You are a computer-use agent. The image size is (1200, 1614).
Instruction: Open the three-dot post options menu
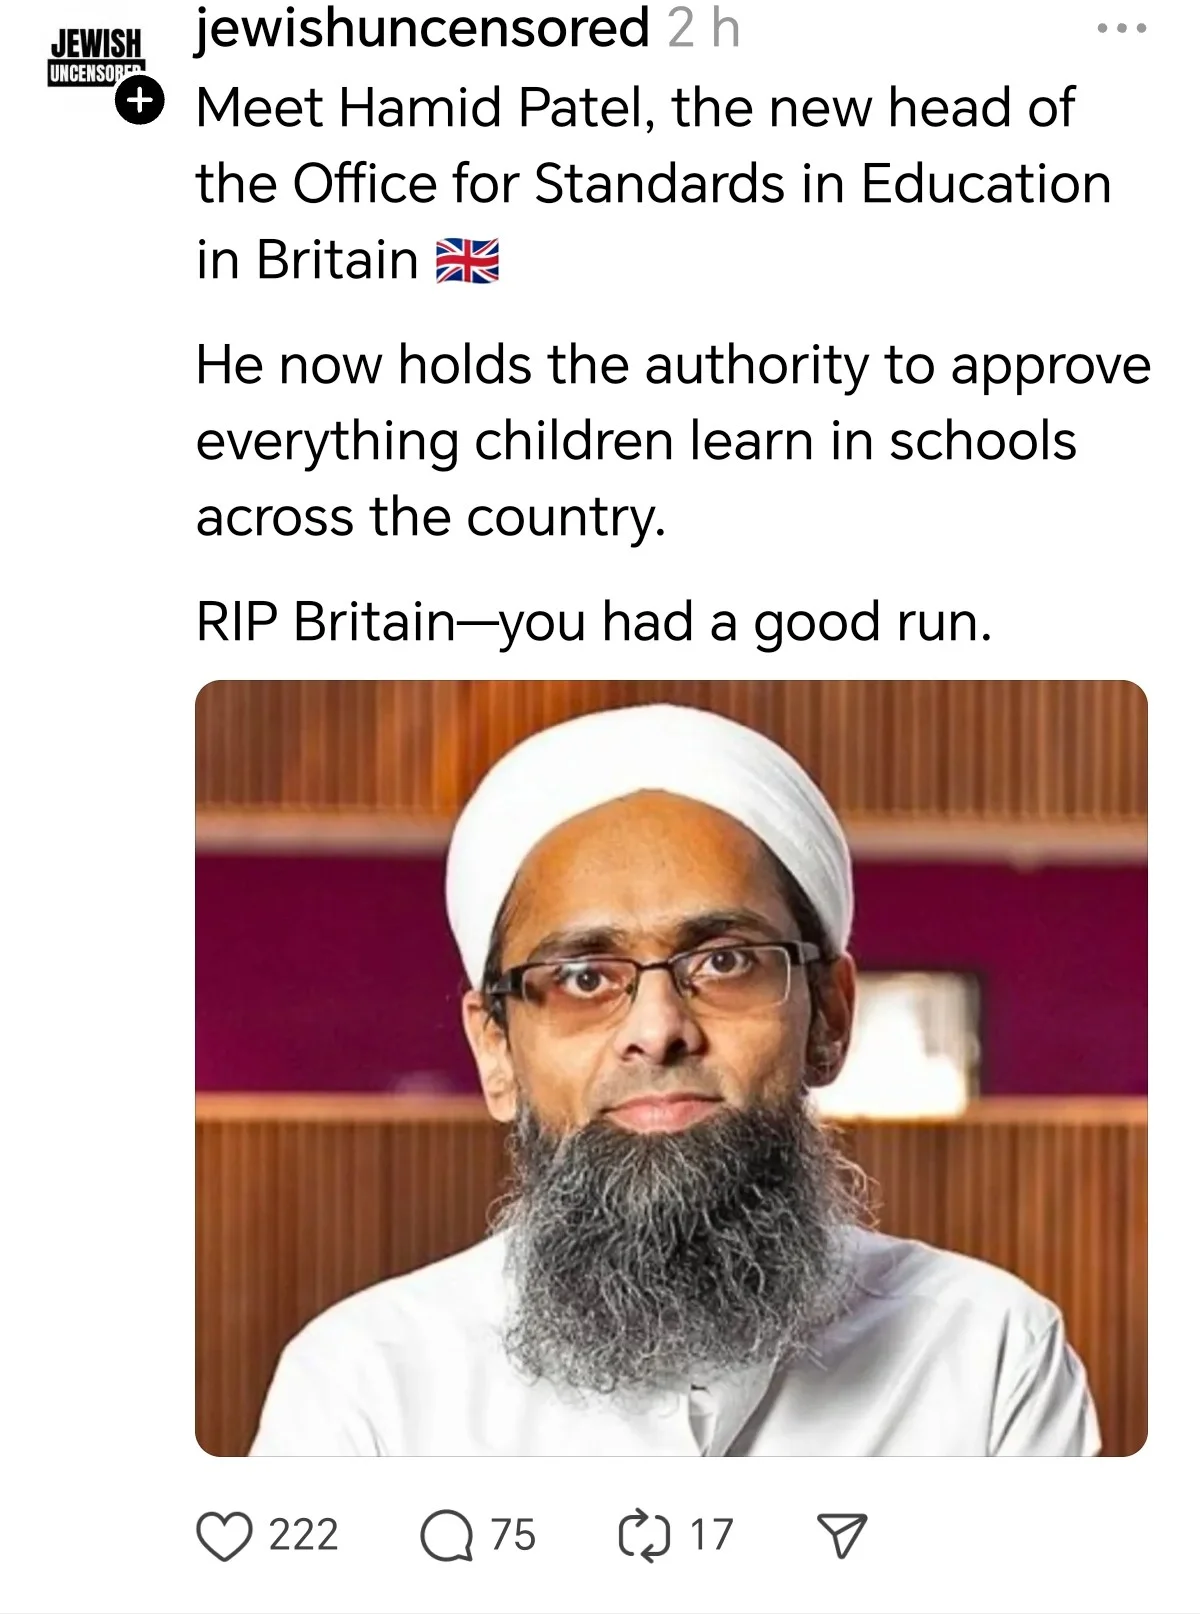point(1121,29)
